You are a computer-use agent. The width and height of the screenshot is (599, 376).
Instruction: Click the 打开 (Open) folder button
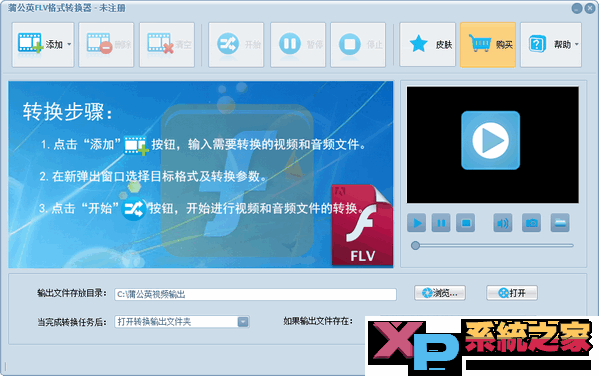click(x=512, y=293)
